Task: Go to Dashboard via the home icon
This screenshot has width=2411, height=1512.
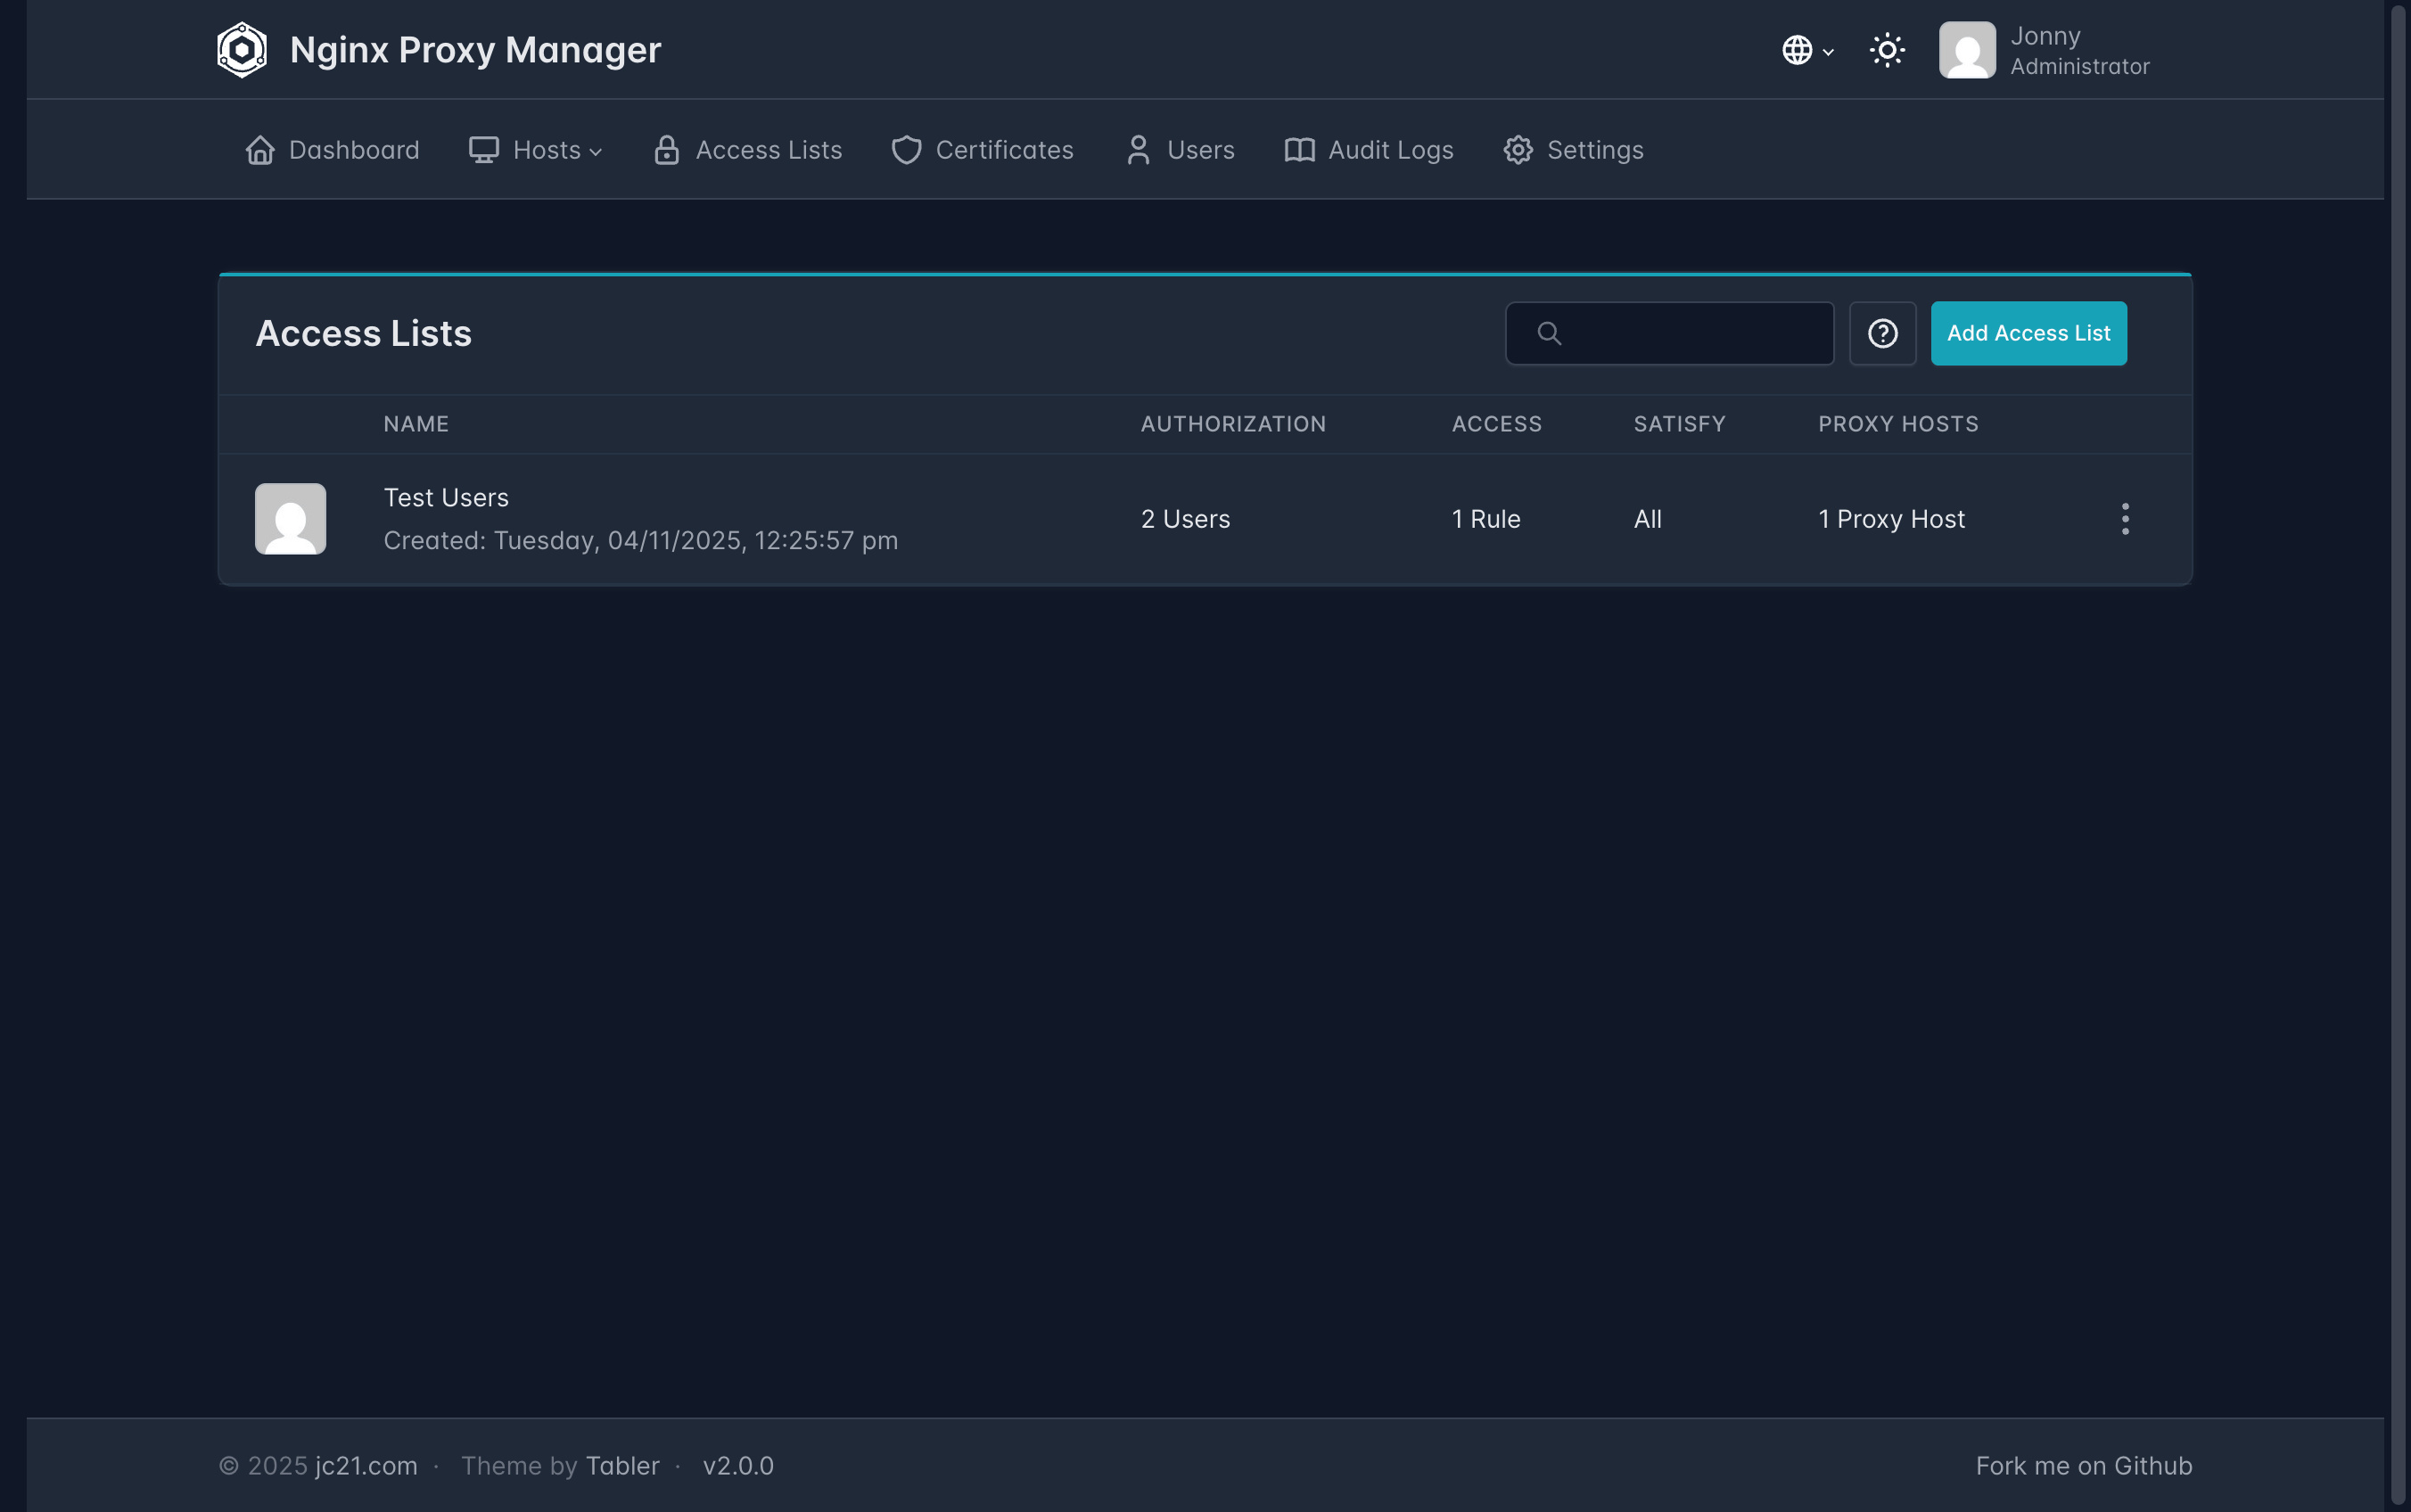Action: pos(260,150)
